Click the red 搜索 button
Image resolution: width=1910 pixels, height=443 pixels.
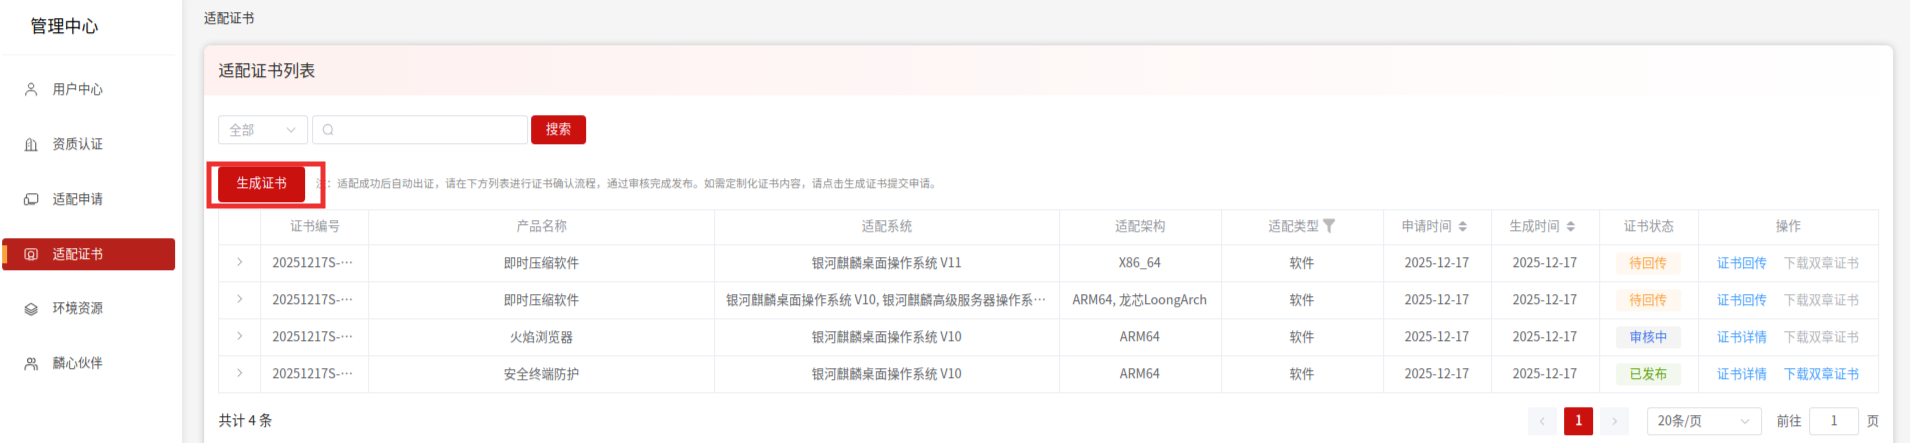(558, 130)
